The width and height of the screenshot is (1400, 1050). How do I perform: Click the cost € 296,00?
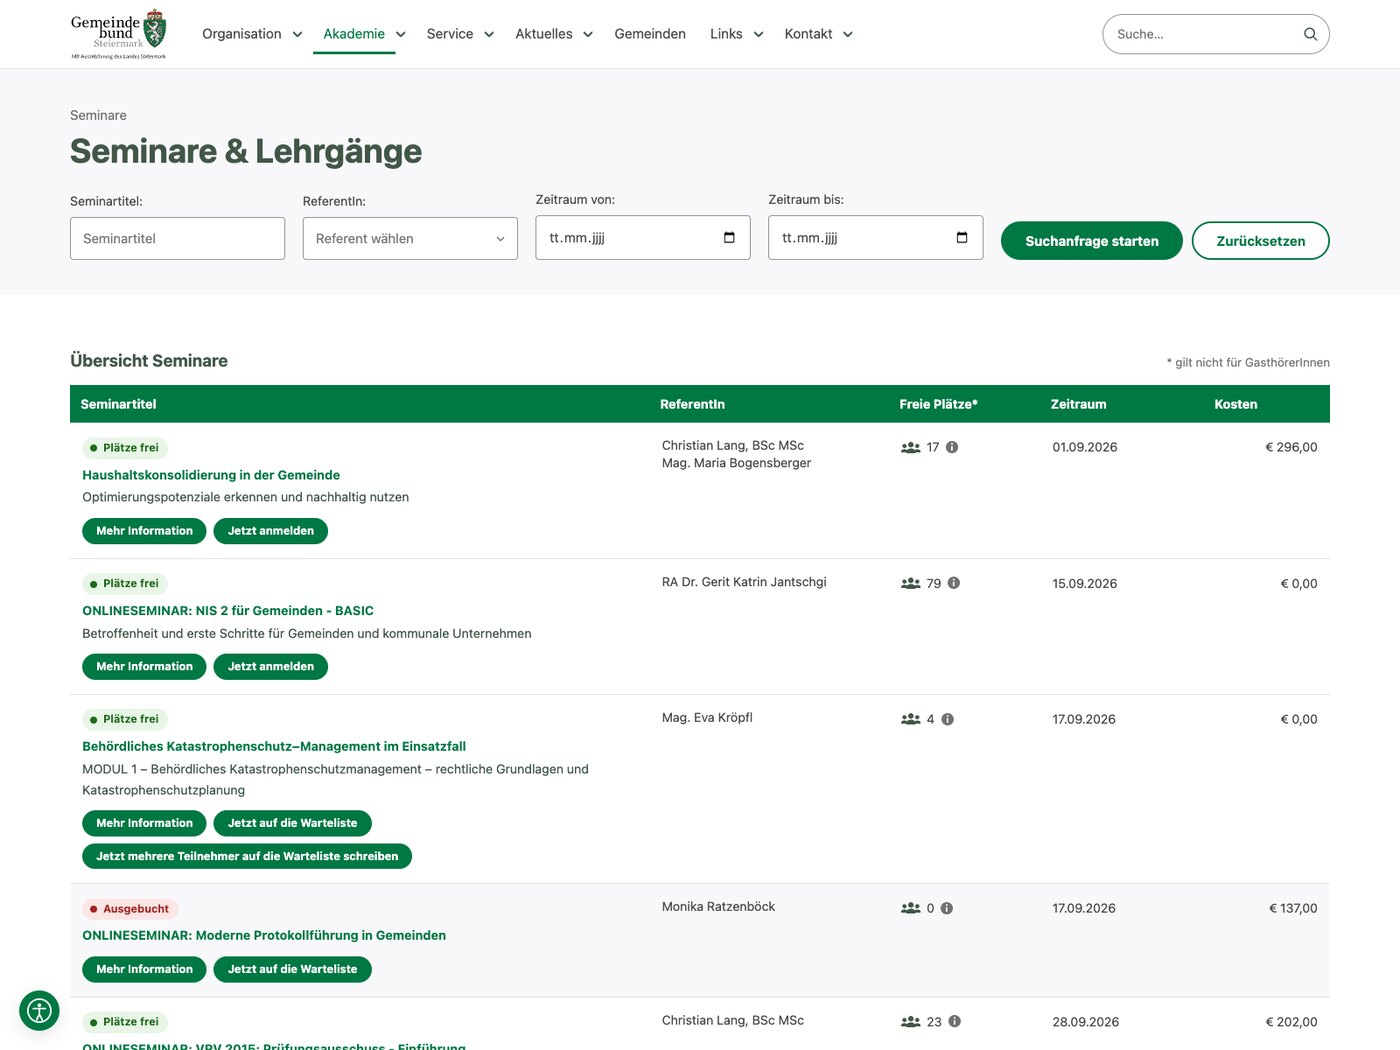1291,447
